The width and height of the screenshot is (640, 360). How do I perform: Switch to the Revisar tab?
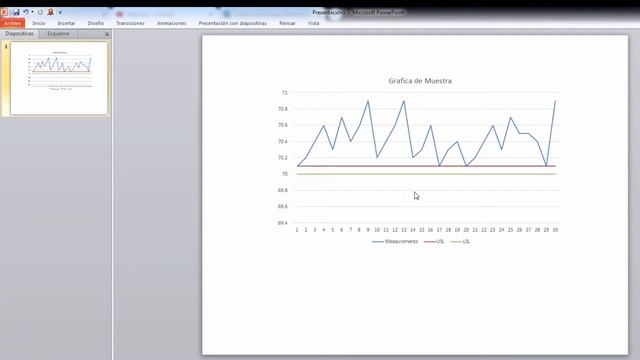click(287, 23)
